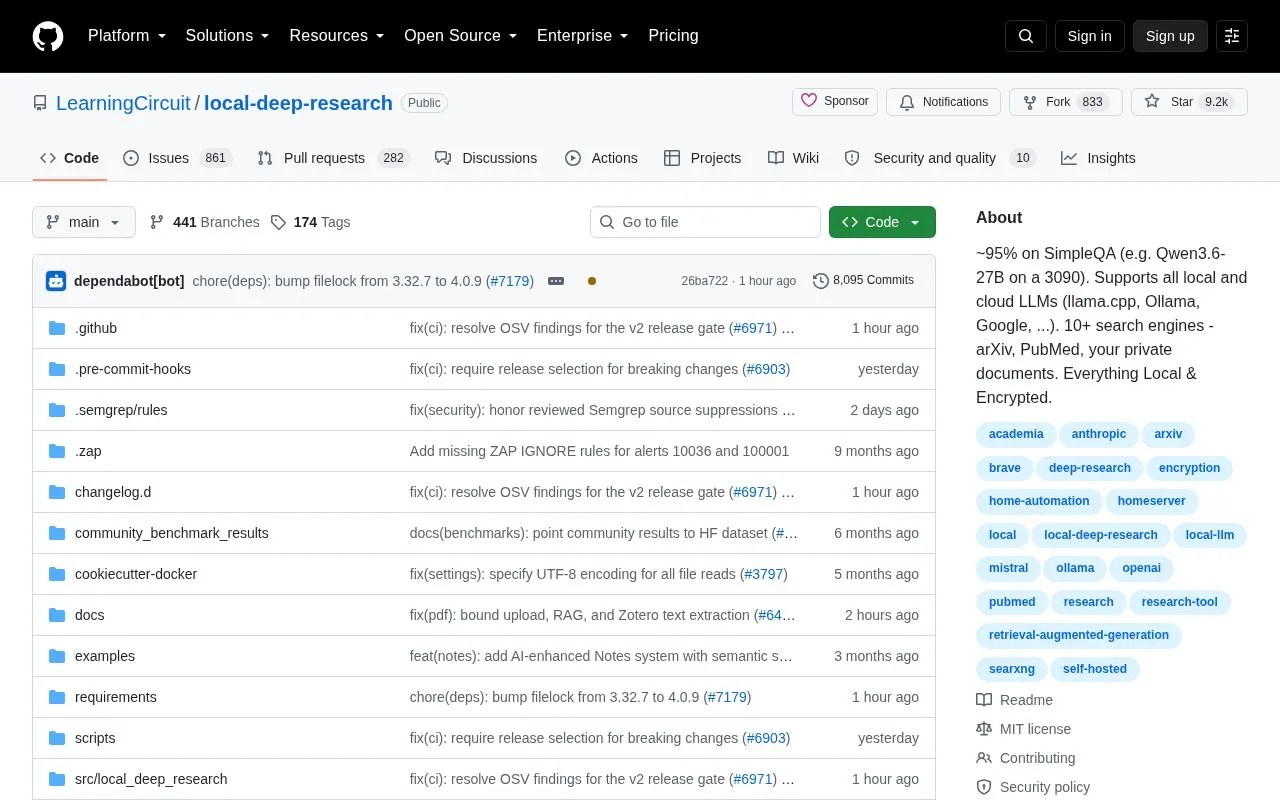Expand the Platform menu
The height and width of the screenshot is (800, 1280).
127,36
